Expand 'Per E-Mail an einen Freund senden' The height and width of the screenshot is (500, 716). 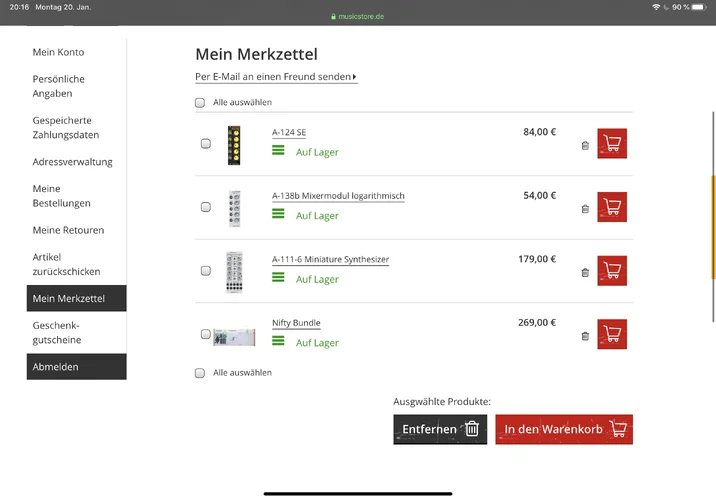tap(275, 77)
